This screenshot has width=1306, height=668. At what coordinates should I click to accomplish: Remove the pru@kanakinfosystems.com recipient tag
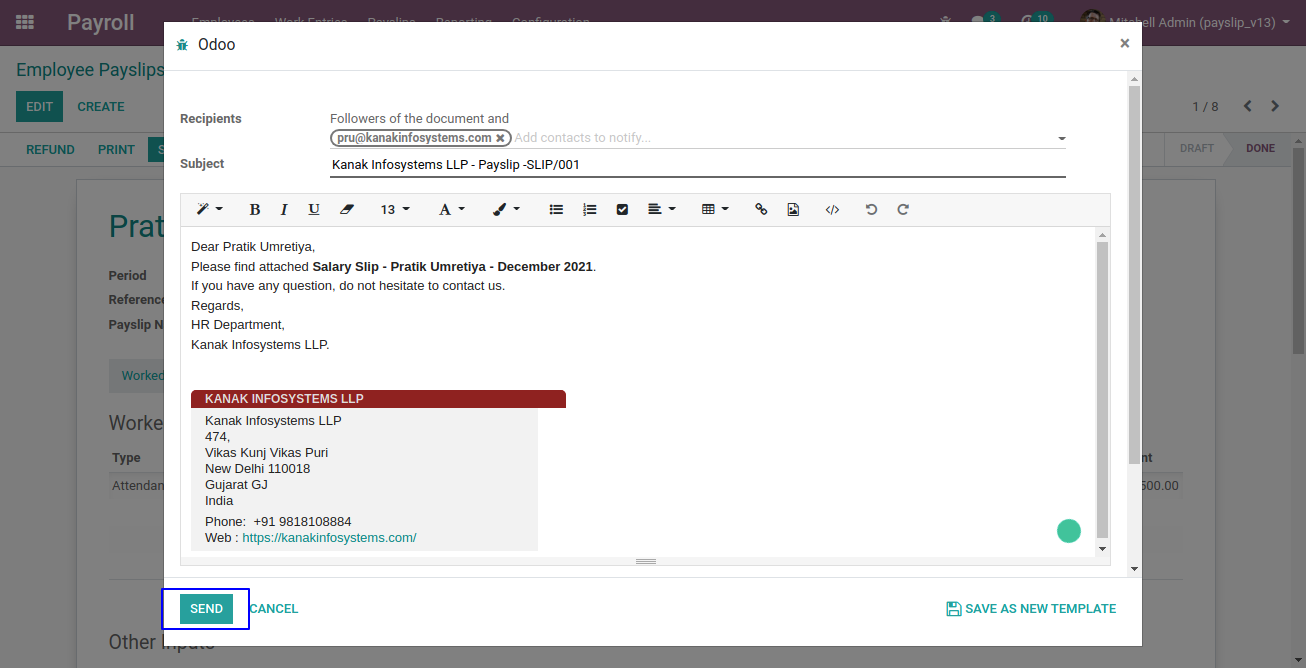(x=500, y=138)
